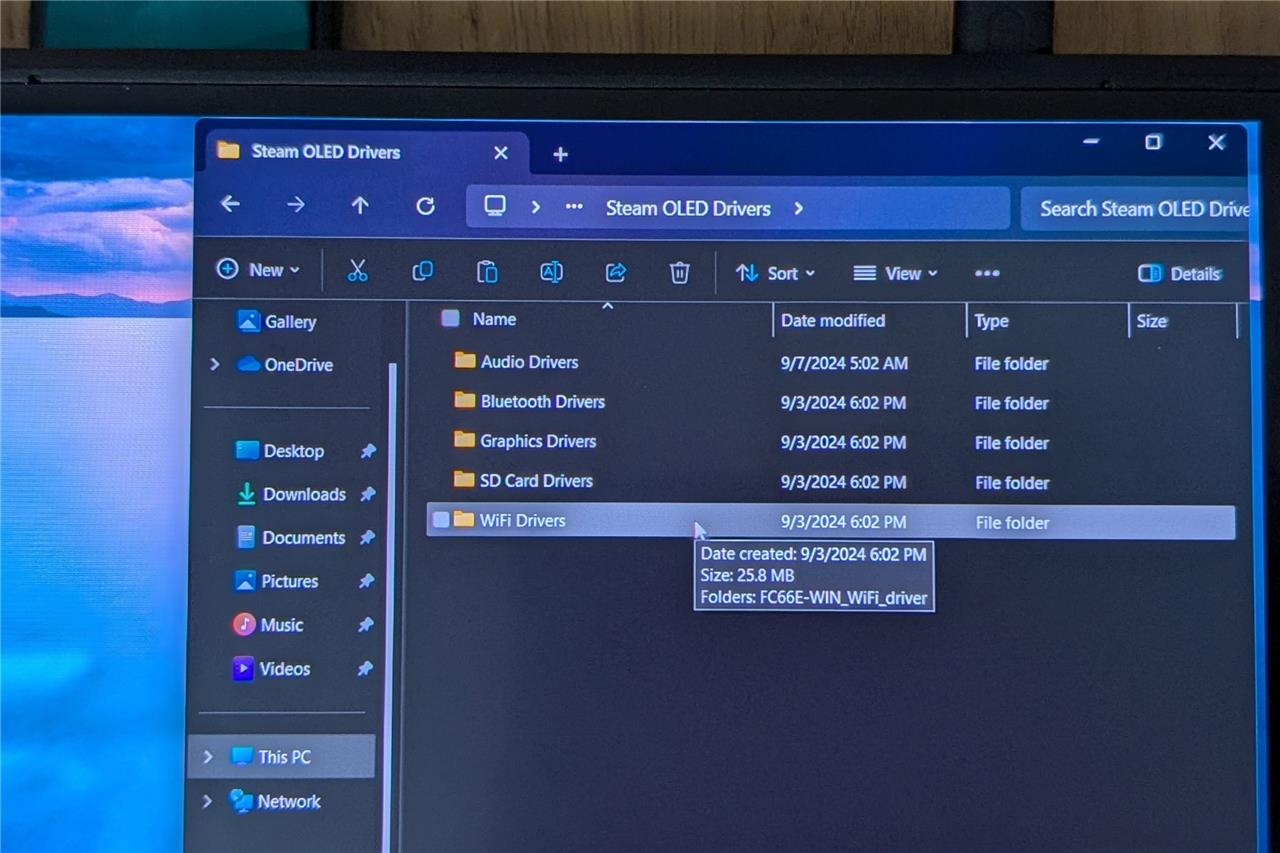Go up one folder level

pos(360,205)
